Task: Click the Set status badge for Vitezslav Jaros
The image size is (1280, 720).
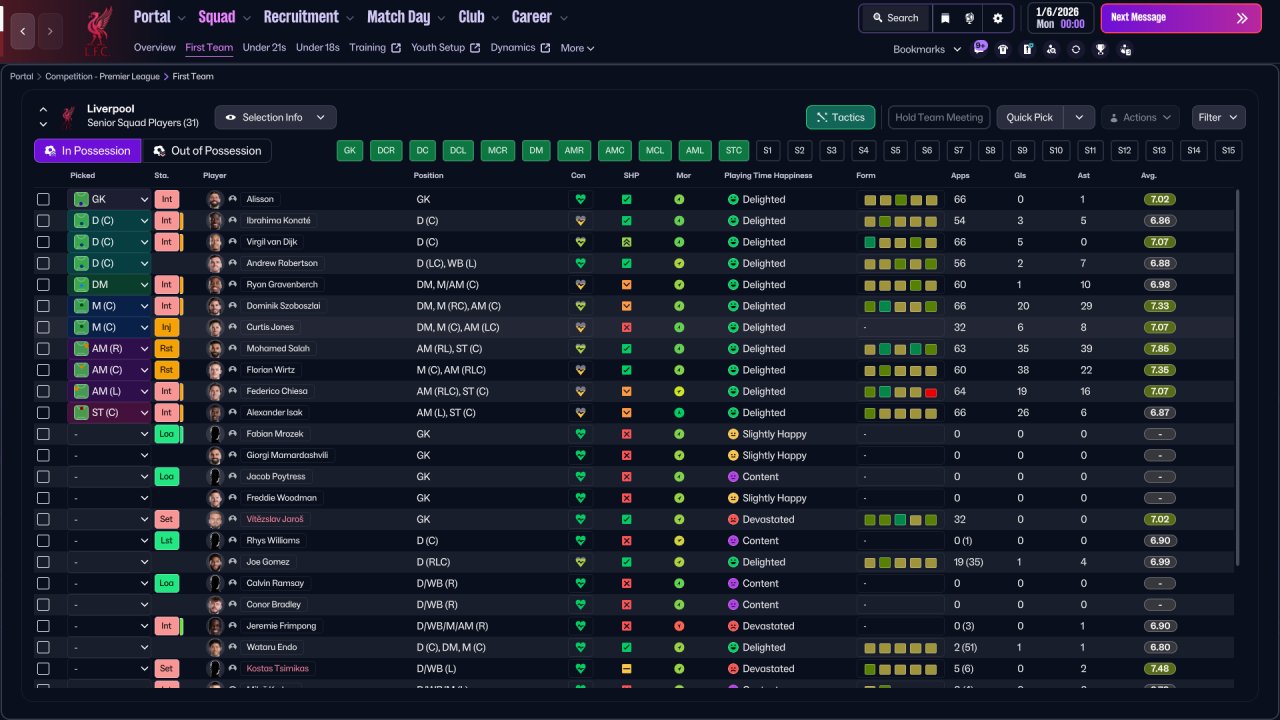Action: (x=167, y=519)
